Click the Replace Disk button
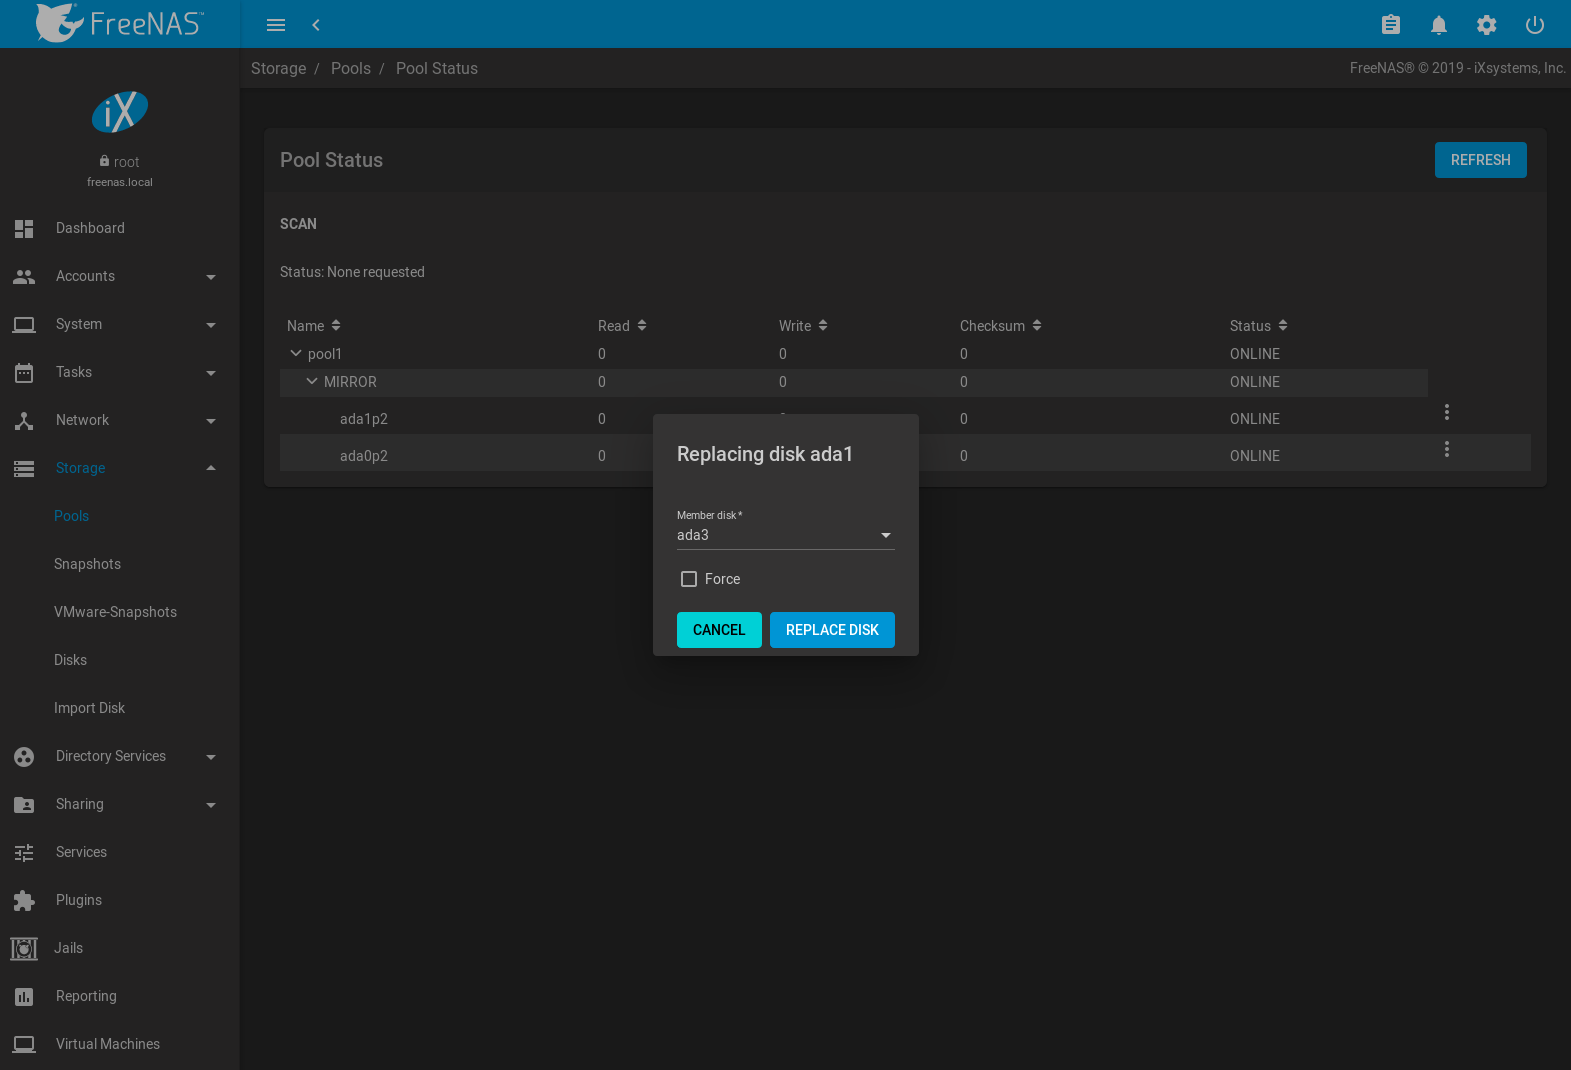Viewport: 1571px width, 1070px height. (x=832, y=630)
